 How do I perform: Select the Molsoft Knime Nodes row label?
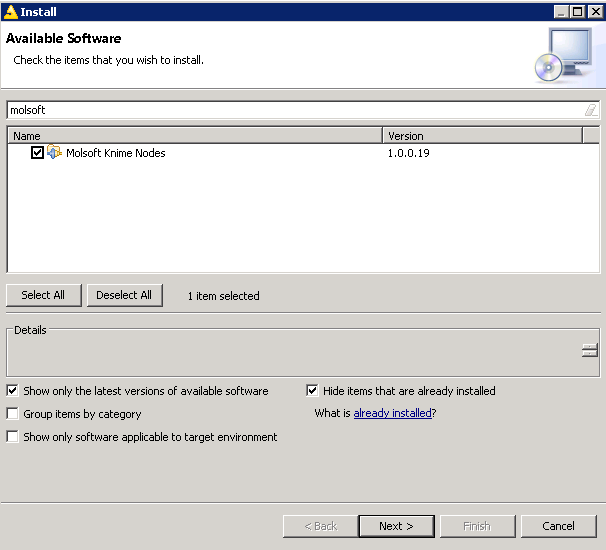click(115, 153)
